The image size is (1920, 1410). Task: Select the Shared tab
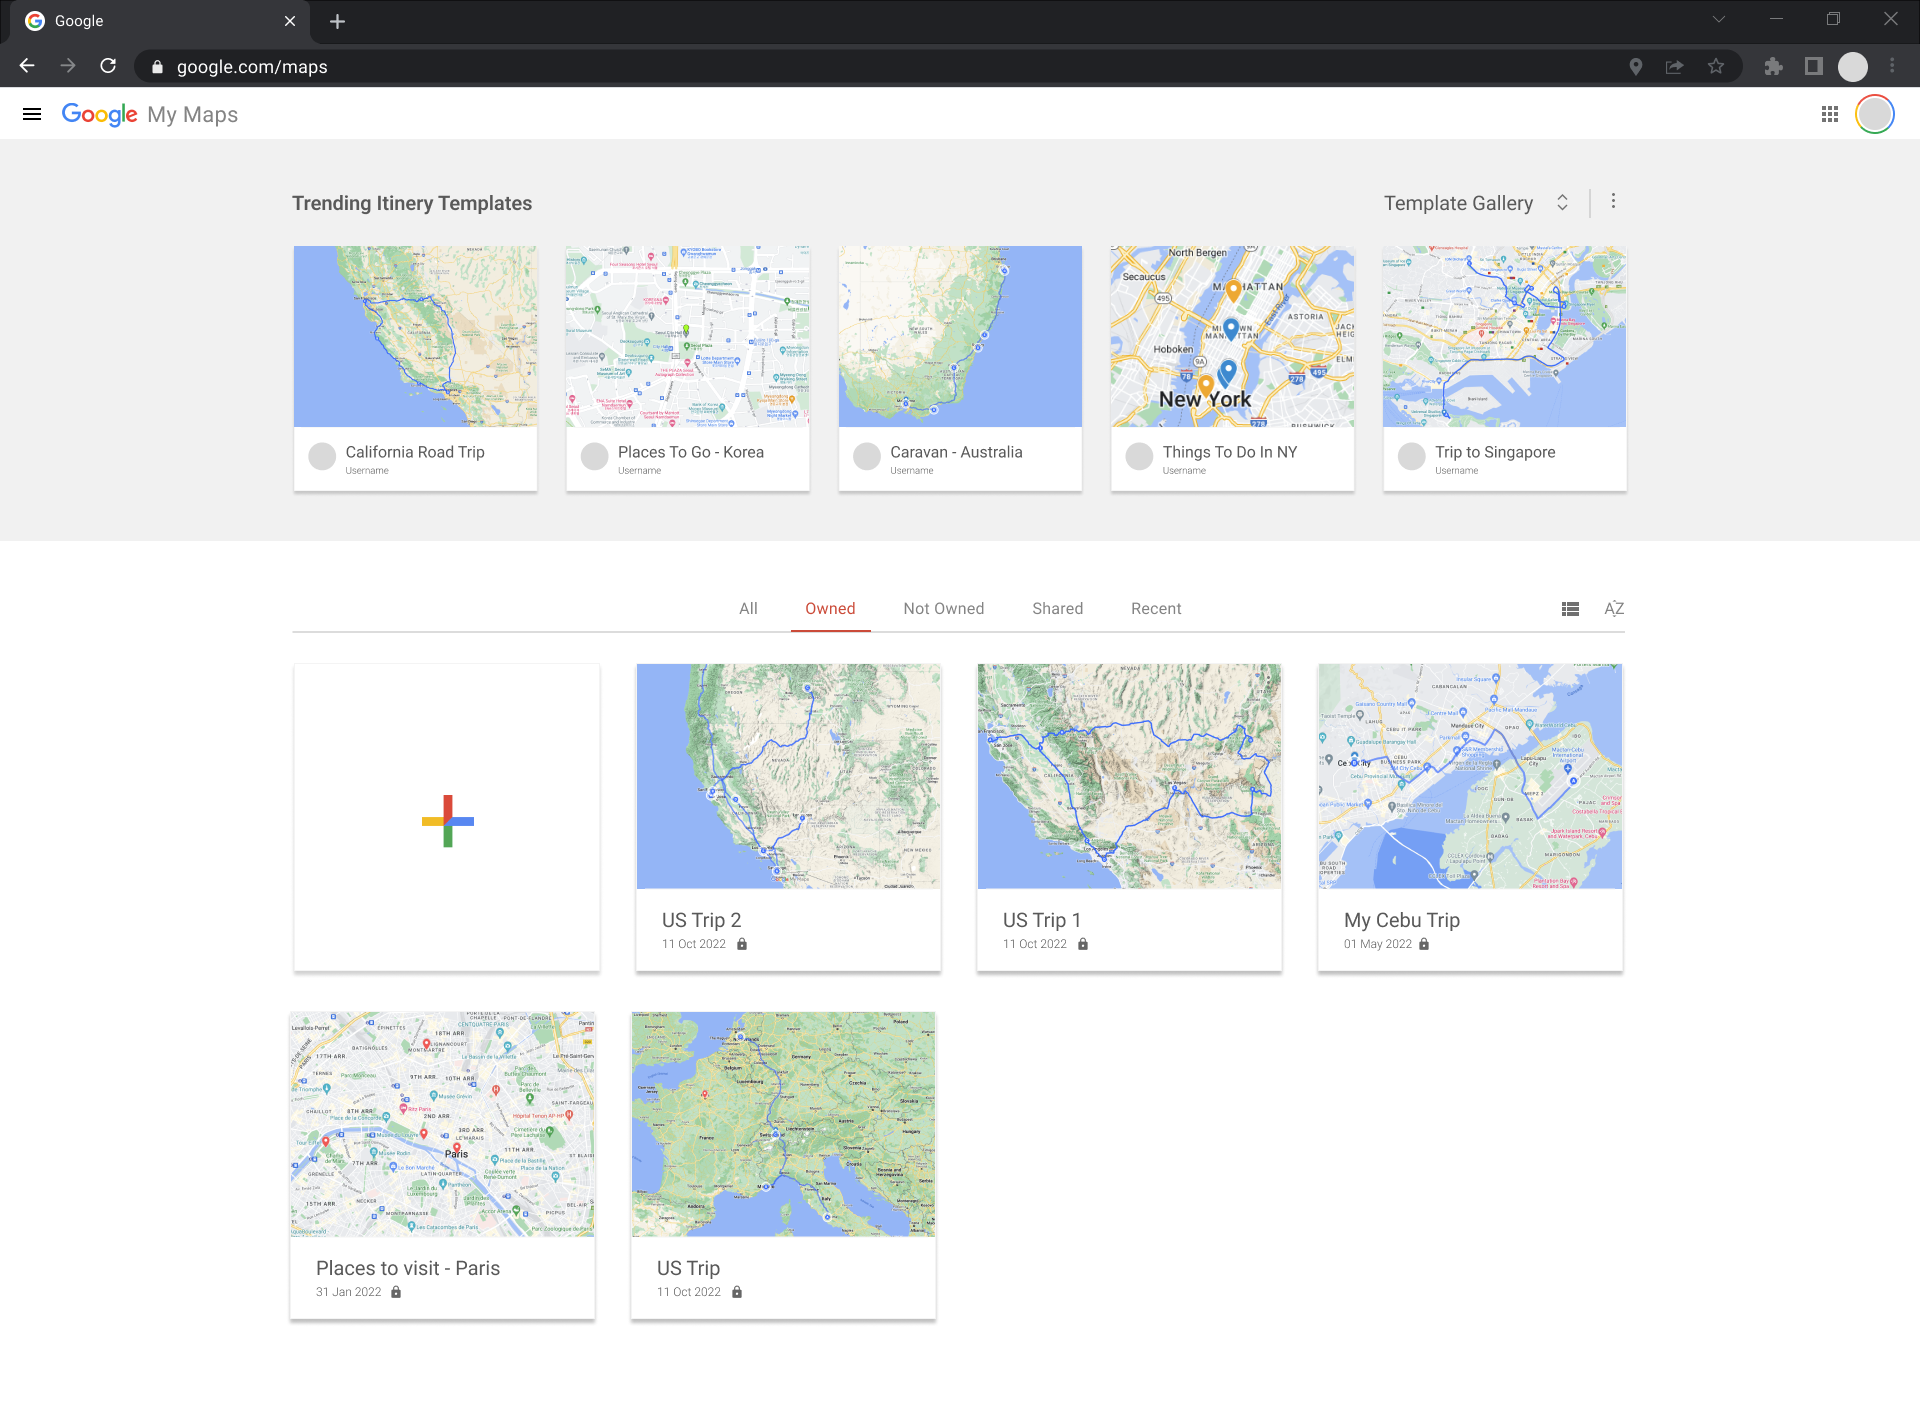point(1058,609)
